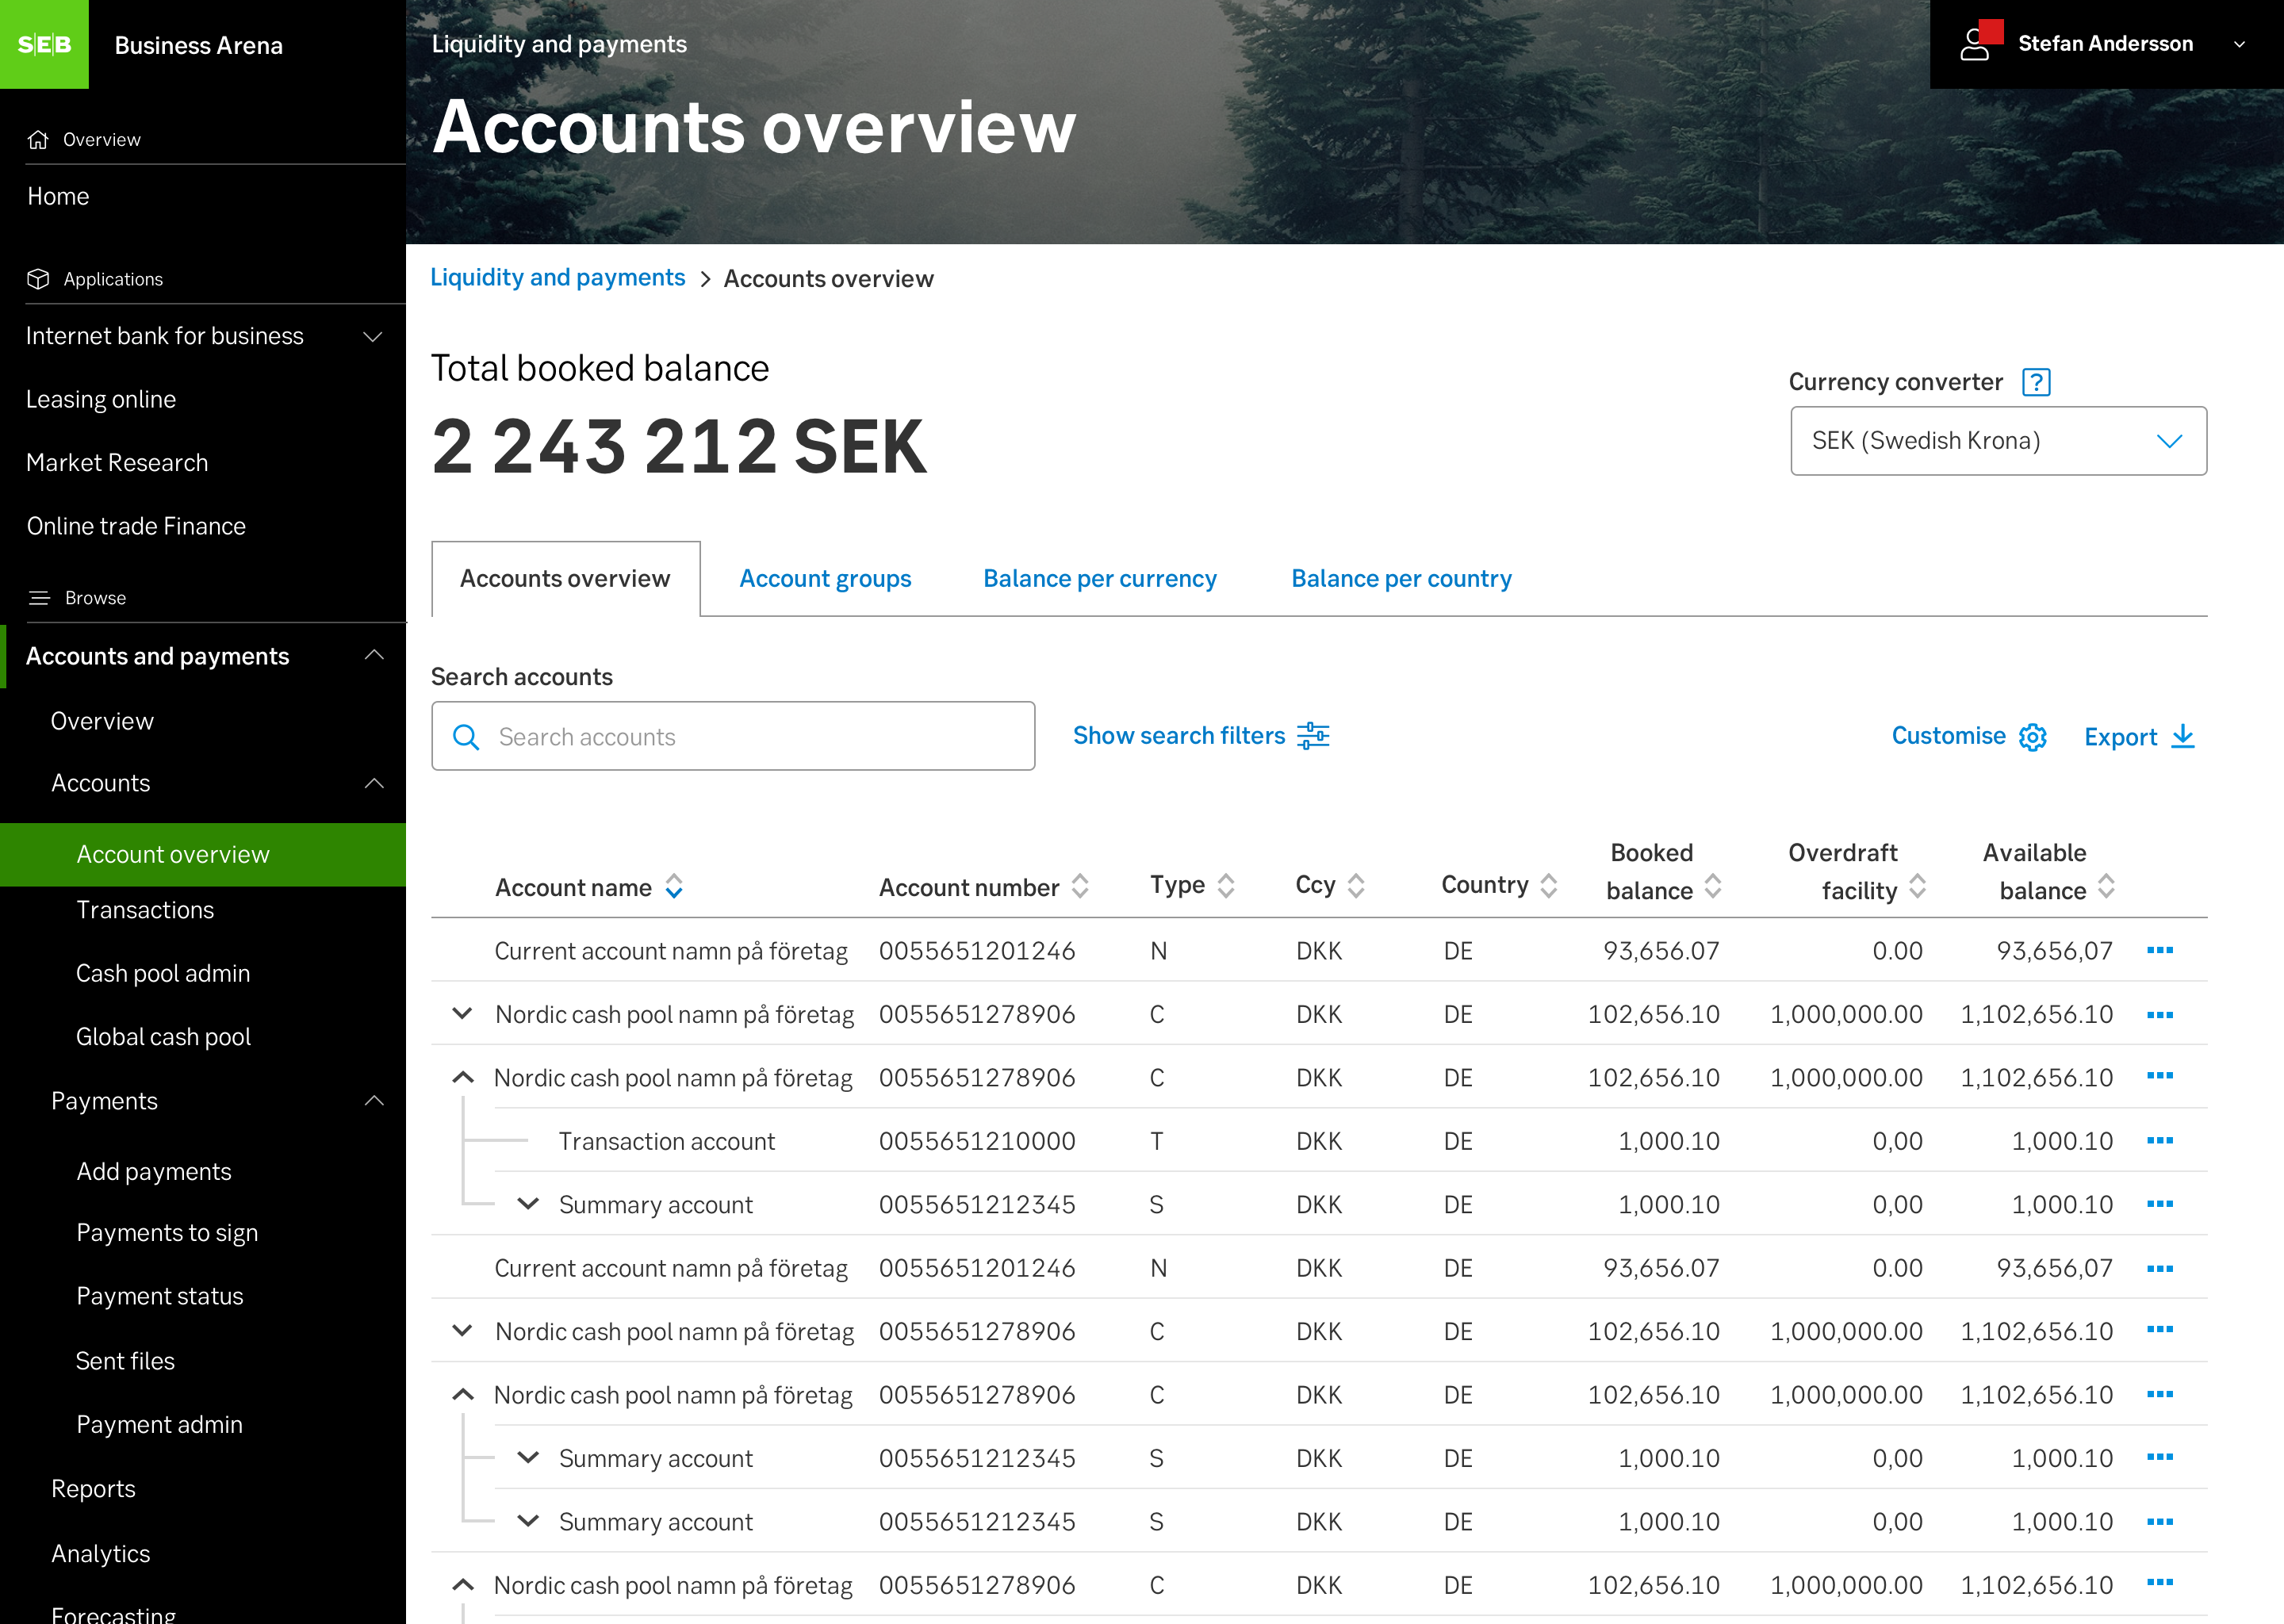
Task: Follow the Liquidity and payments breadcrumb link
Action: [x=557, y=277]
